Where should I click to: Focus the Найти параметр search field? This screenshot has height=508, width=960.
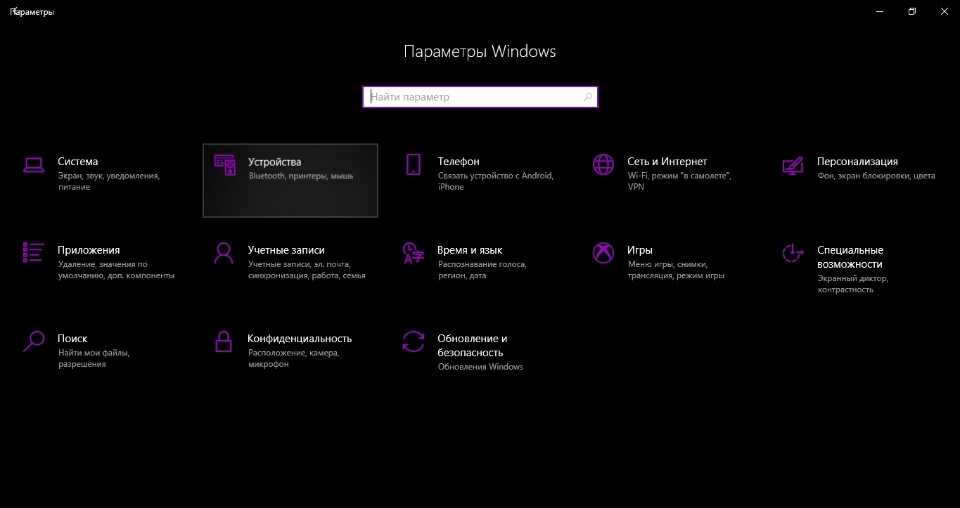coord(480,97)
